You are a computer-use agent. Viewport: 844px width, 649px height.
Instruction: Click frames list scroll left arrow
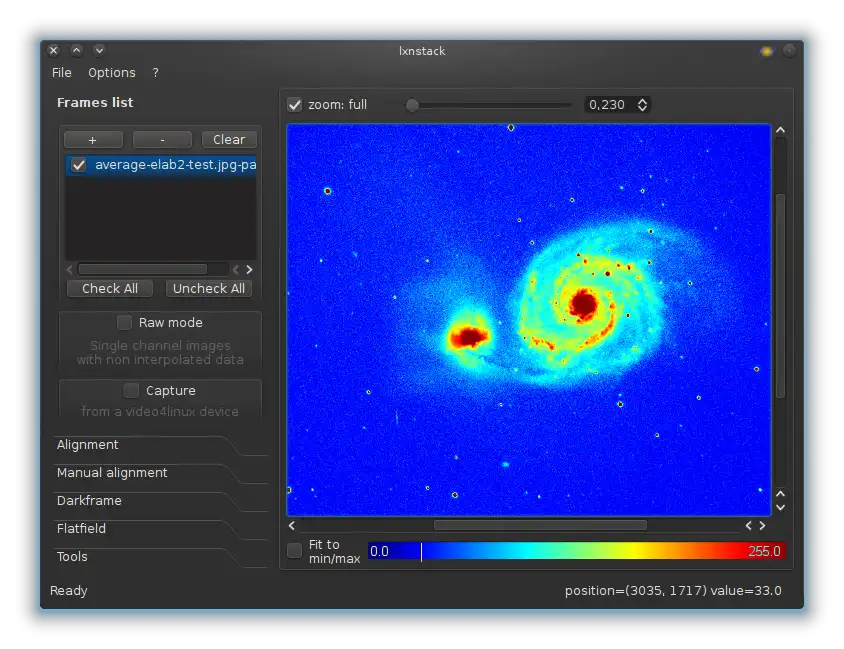tap(69, 269)
